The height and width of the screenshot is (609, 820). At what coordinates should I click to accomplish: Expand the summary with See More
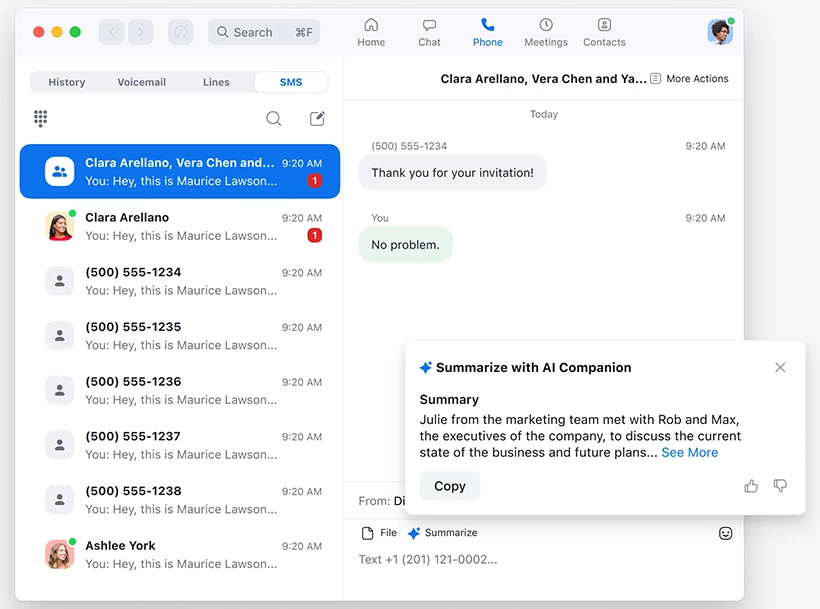[x=690, y=452]
